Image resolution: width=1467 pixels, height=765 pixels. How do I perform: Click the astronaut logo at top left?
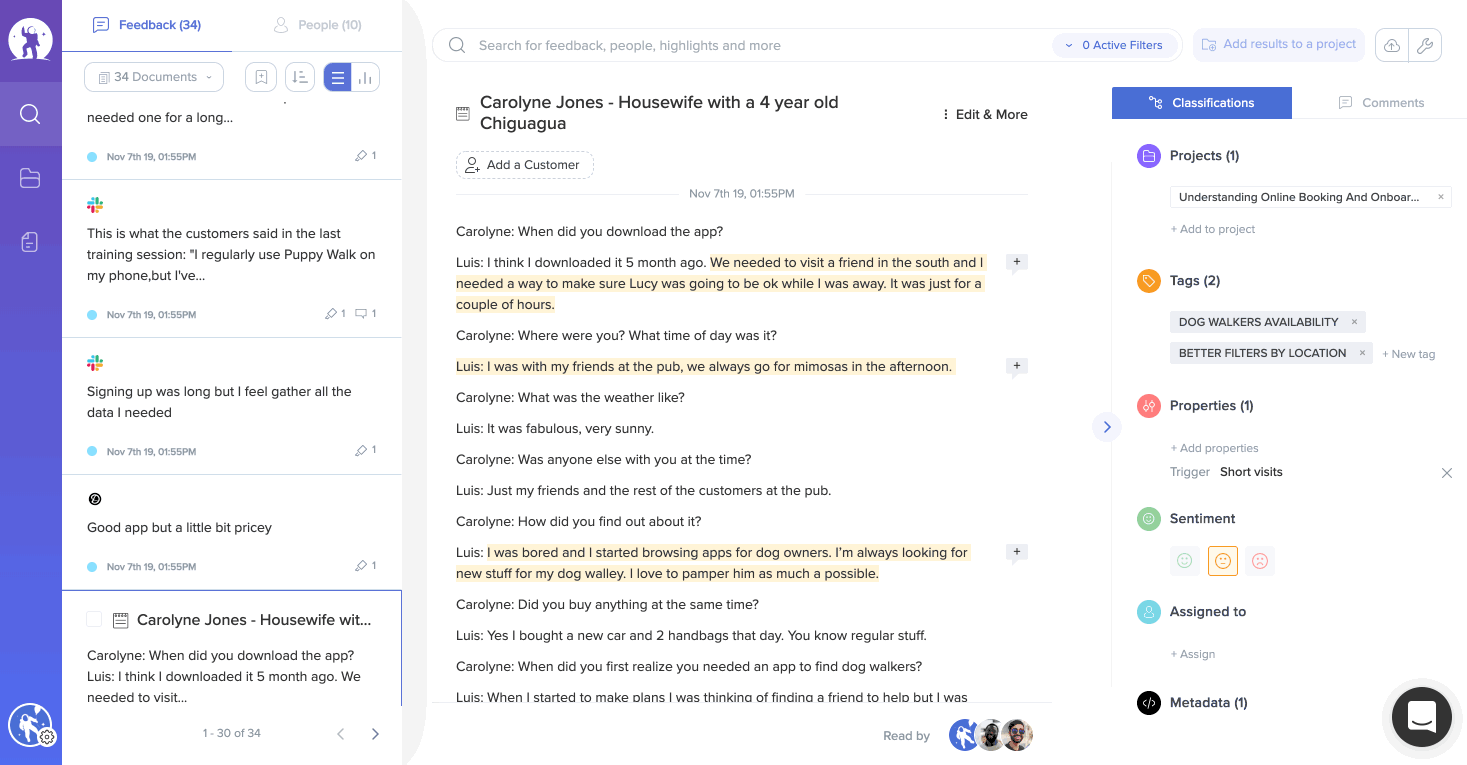click(x=30, y=40)
